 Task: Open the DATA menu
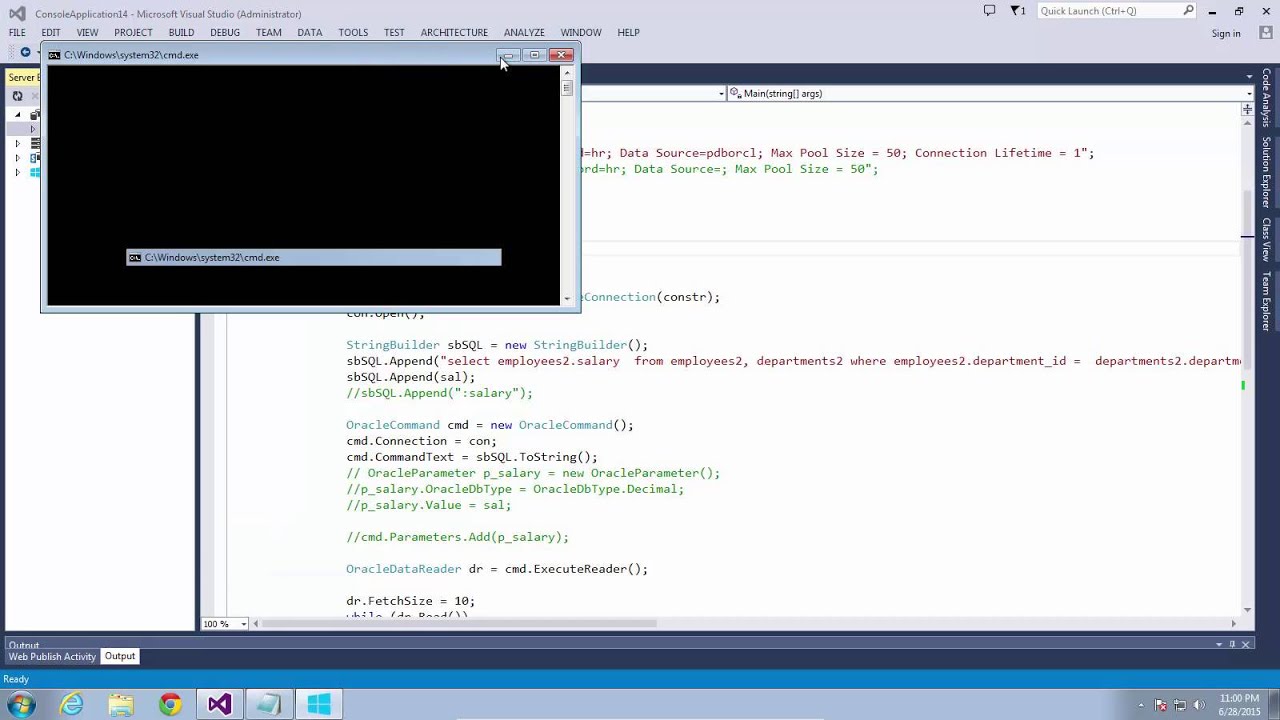tap(310, 32)
